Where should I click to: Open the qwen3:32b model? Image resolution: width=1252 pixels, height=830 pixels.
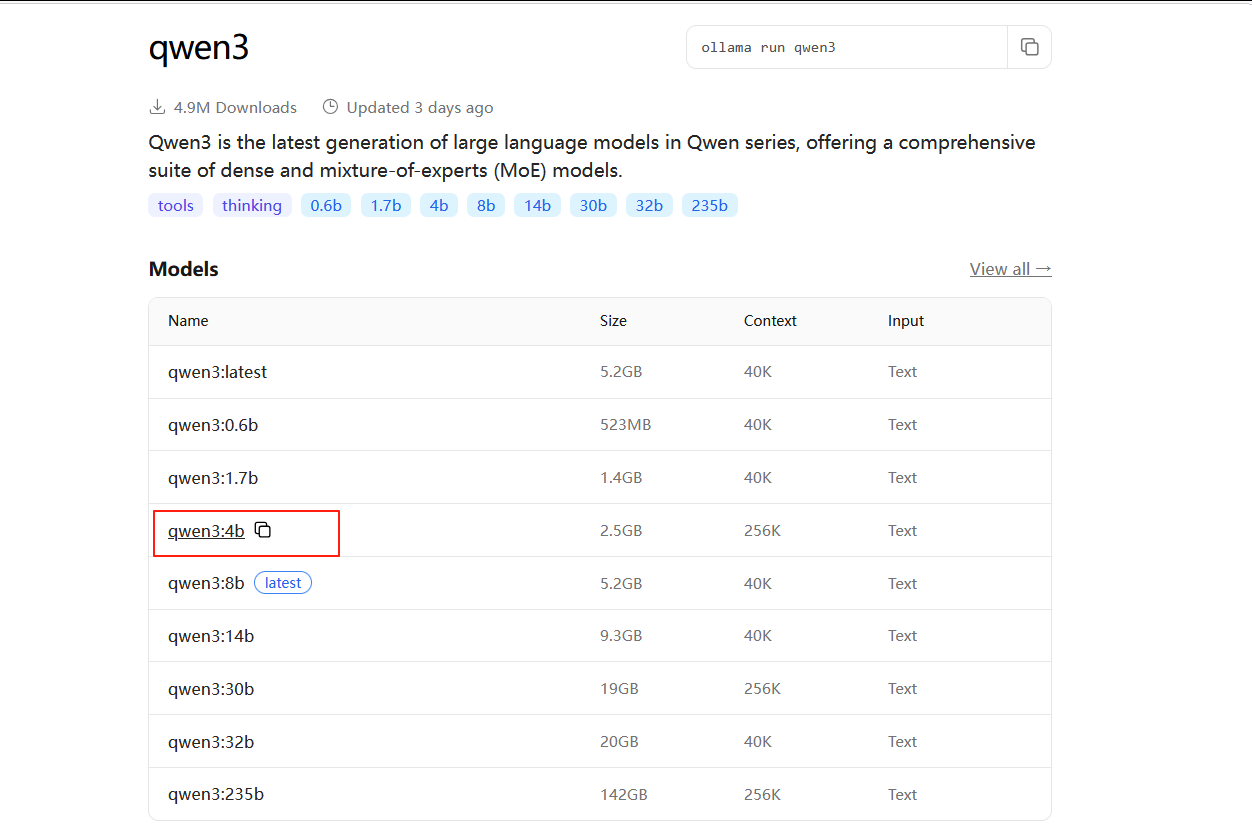211,742
